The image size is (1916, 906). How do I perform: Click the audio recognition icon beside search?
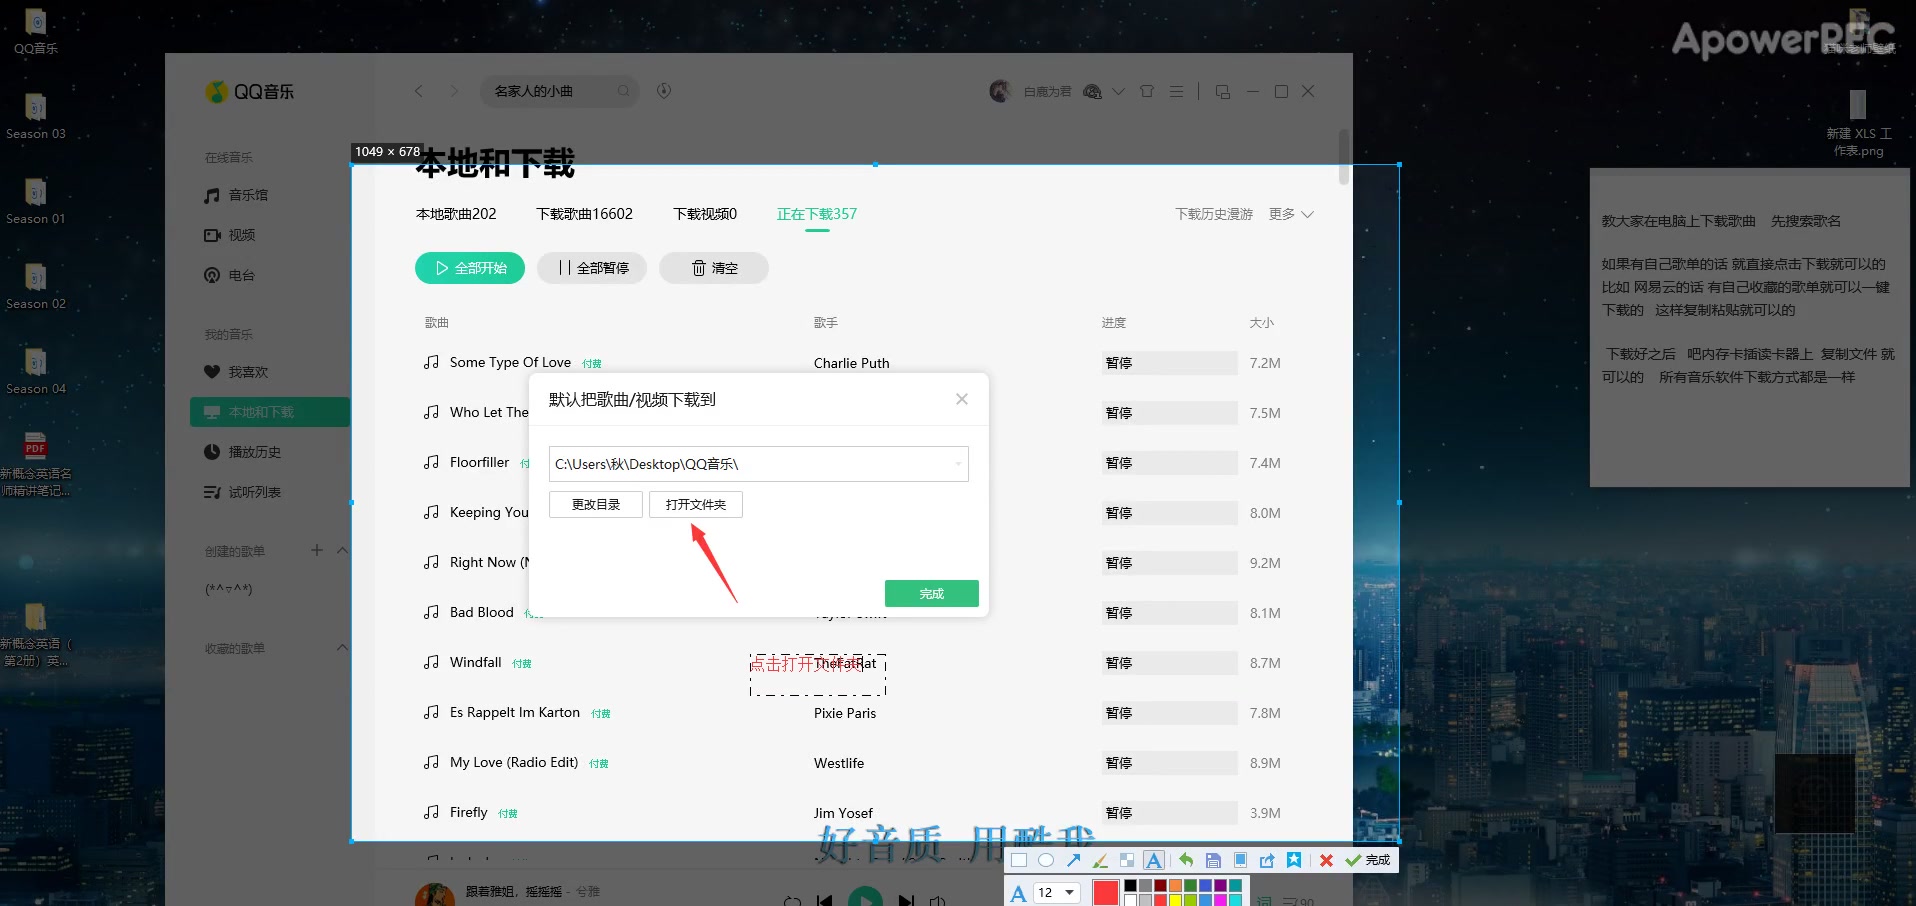pos(664,91)
